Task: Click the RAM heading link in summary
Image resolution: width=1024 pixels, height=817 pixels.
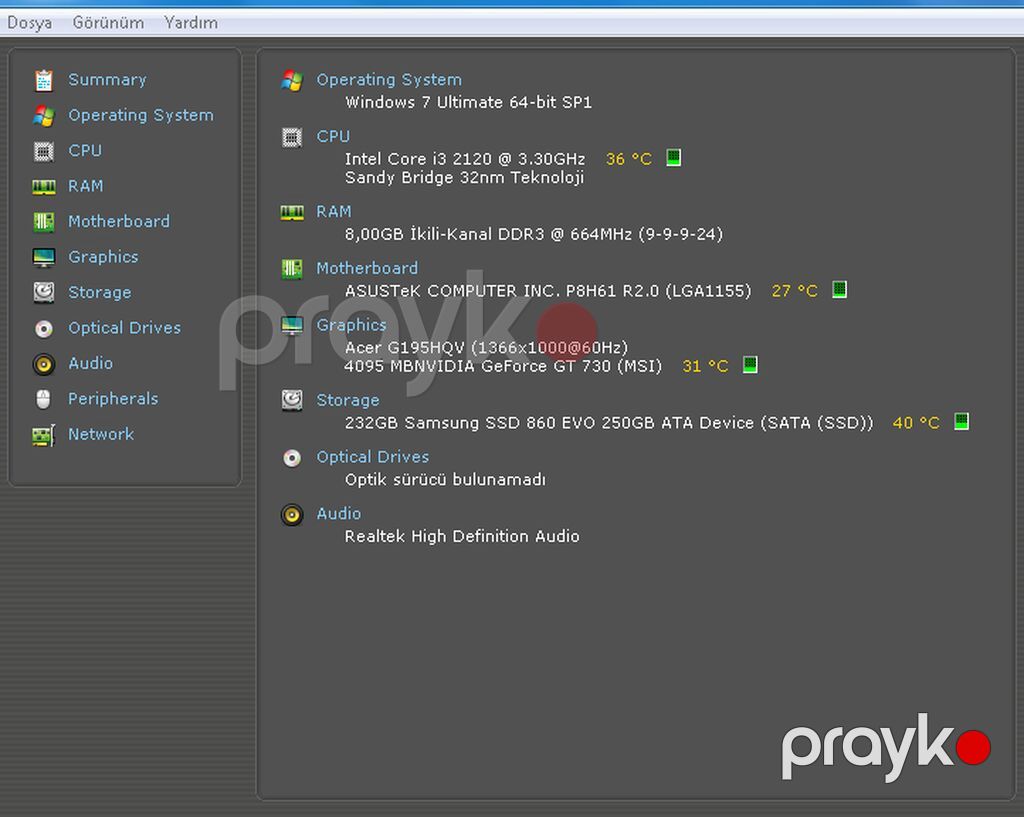Action: coord(334,212)
